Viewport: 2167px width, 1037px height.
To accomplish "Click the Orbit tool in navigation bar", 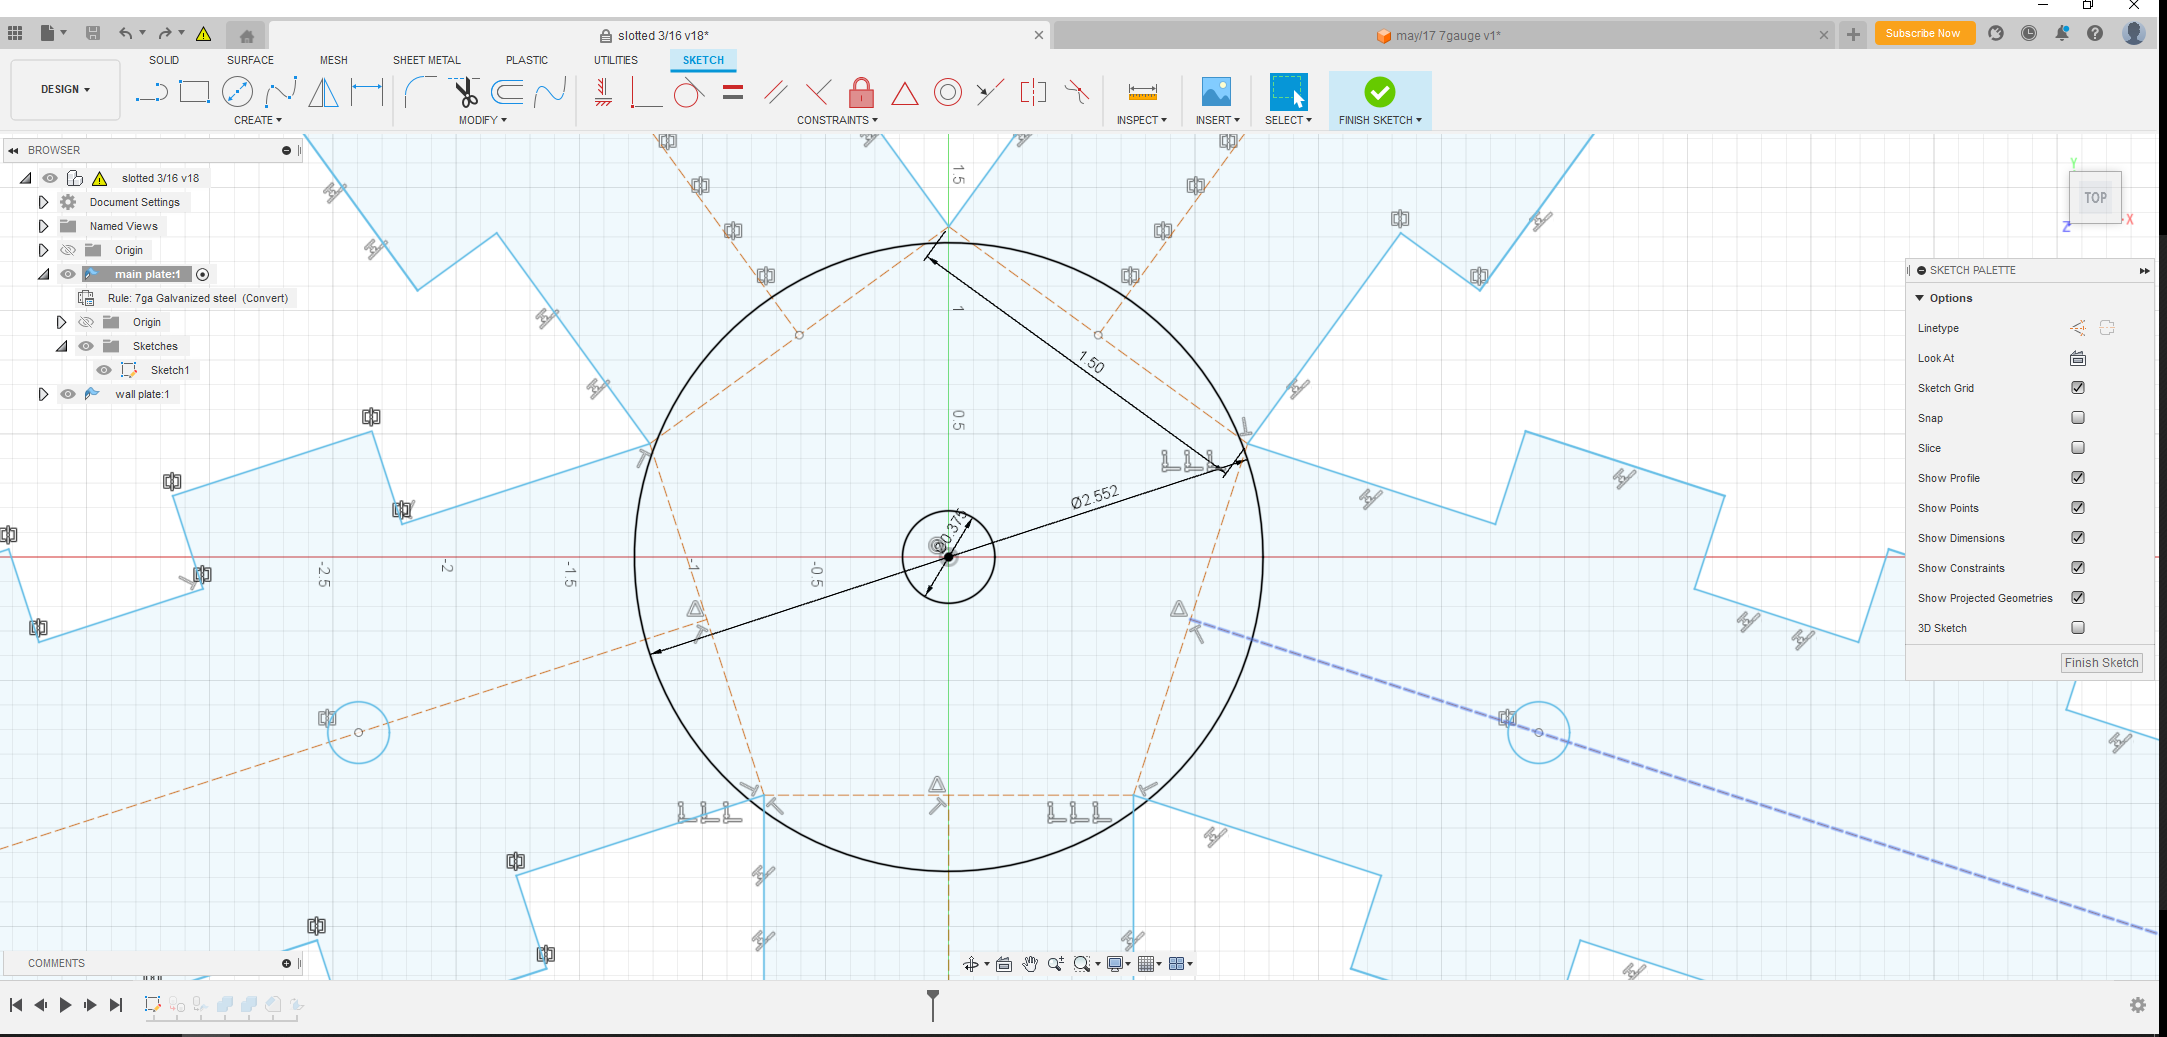I will tap(972, 963).
